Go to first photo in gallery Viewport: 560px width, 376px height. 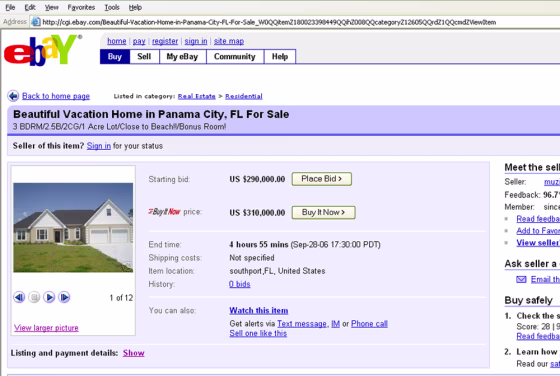19,297
